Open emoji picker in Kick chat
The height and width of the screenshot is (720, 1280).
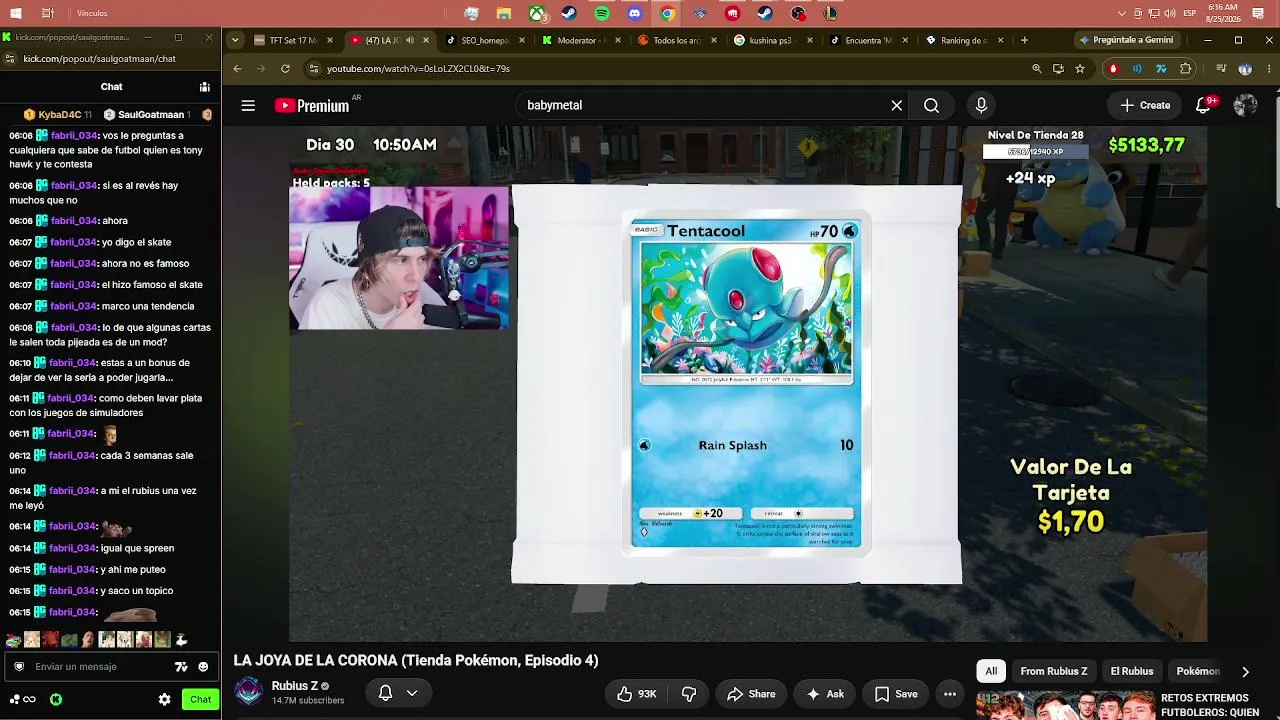(x=203, y=667)
